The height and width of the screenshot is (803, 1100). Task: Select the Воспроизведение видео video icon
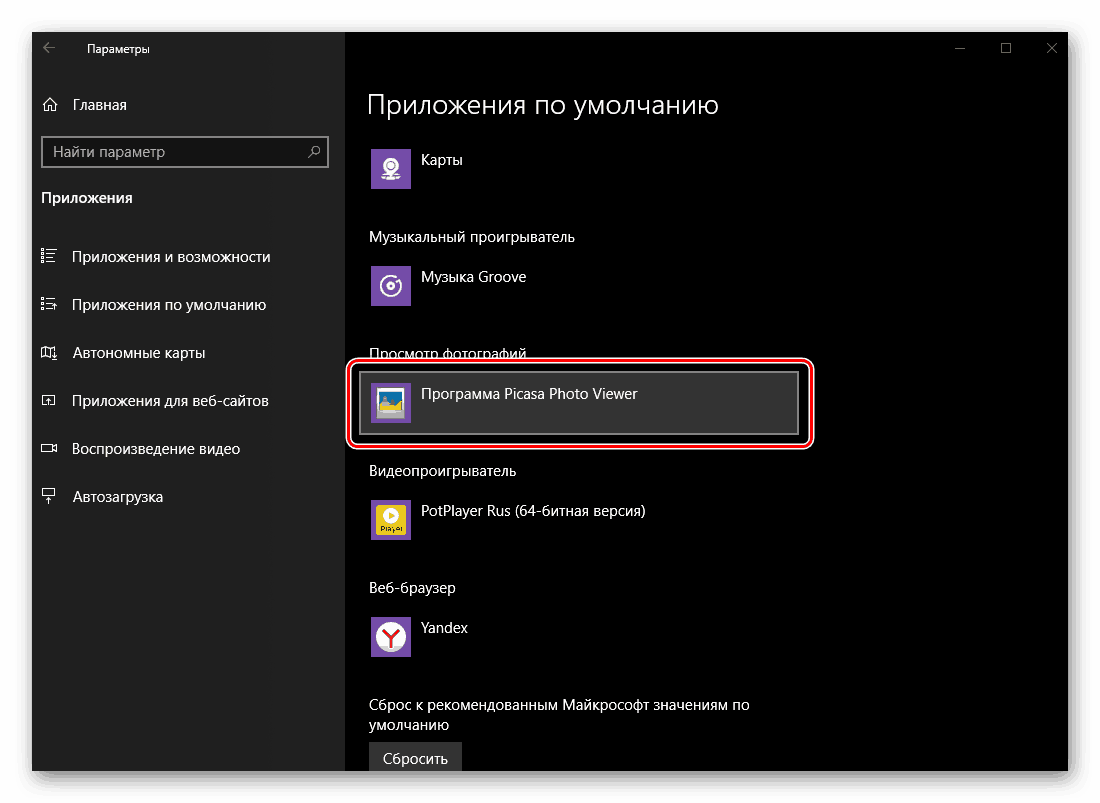pyautogui.click(x=49, y=448)
